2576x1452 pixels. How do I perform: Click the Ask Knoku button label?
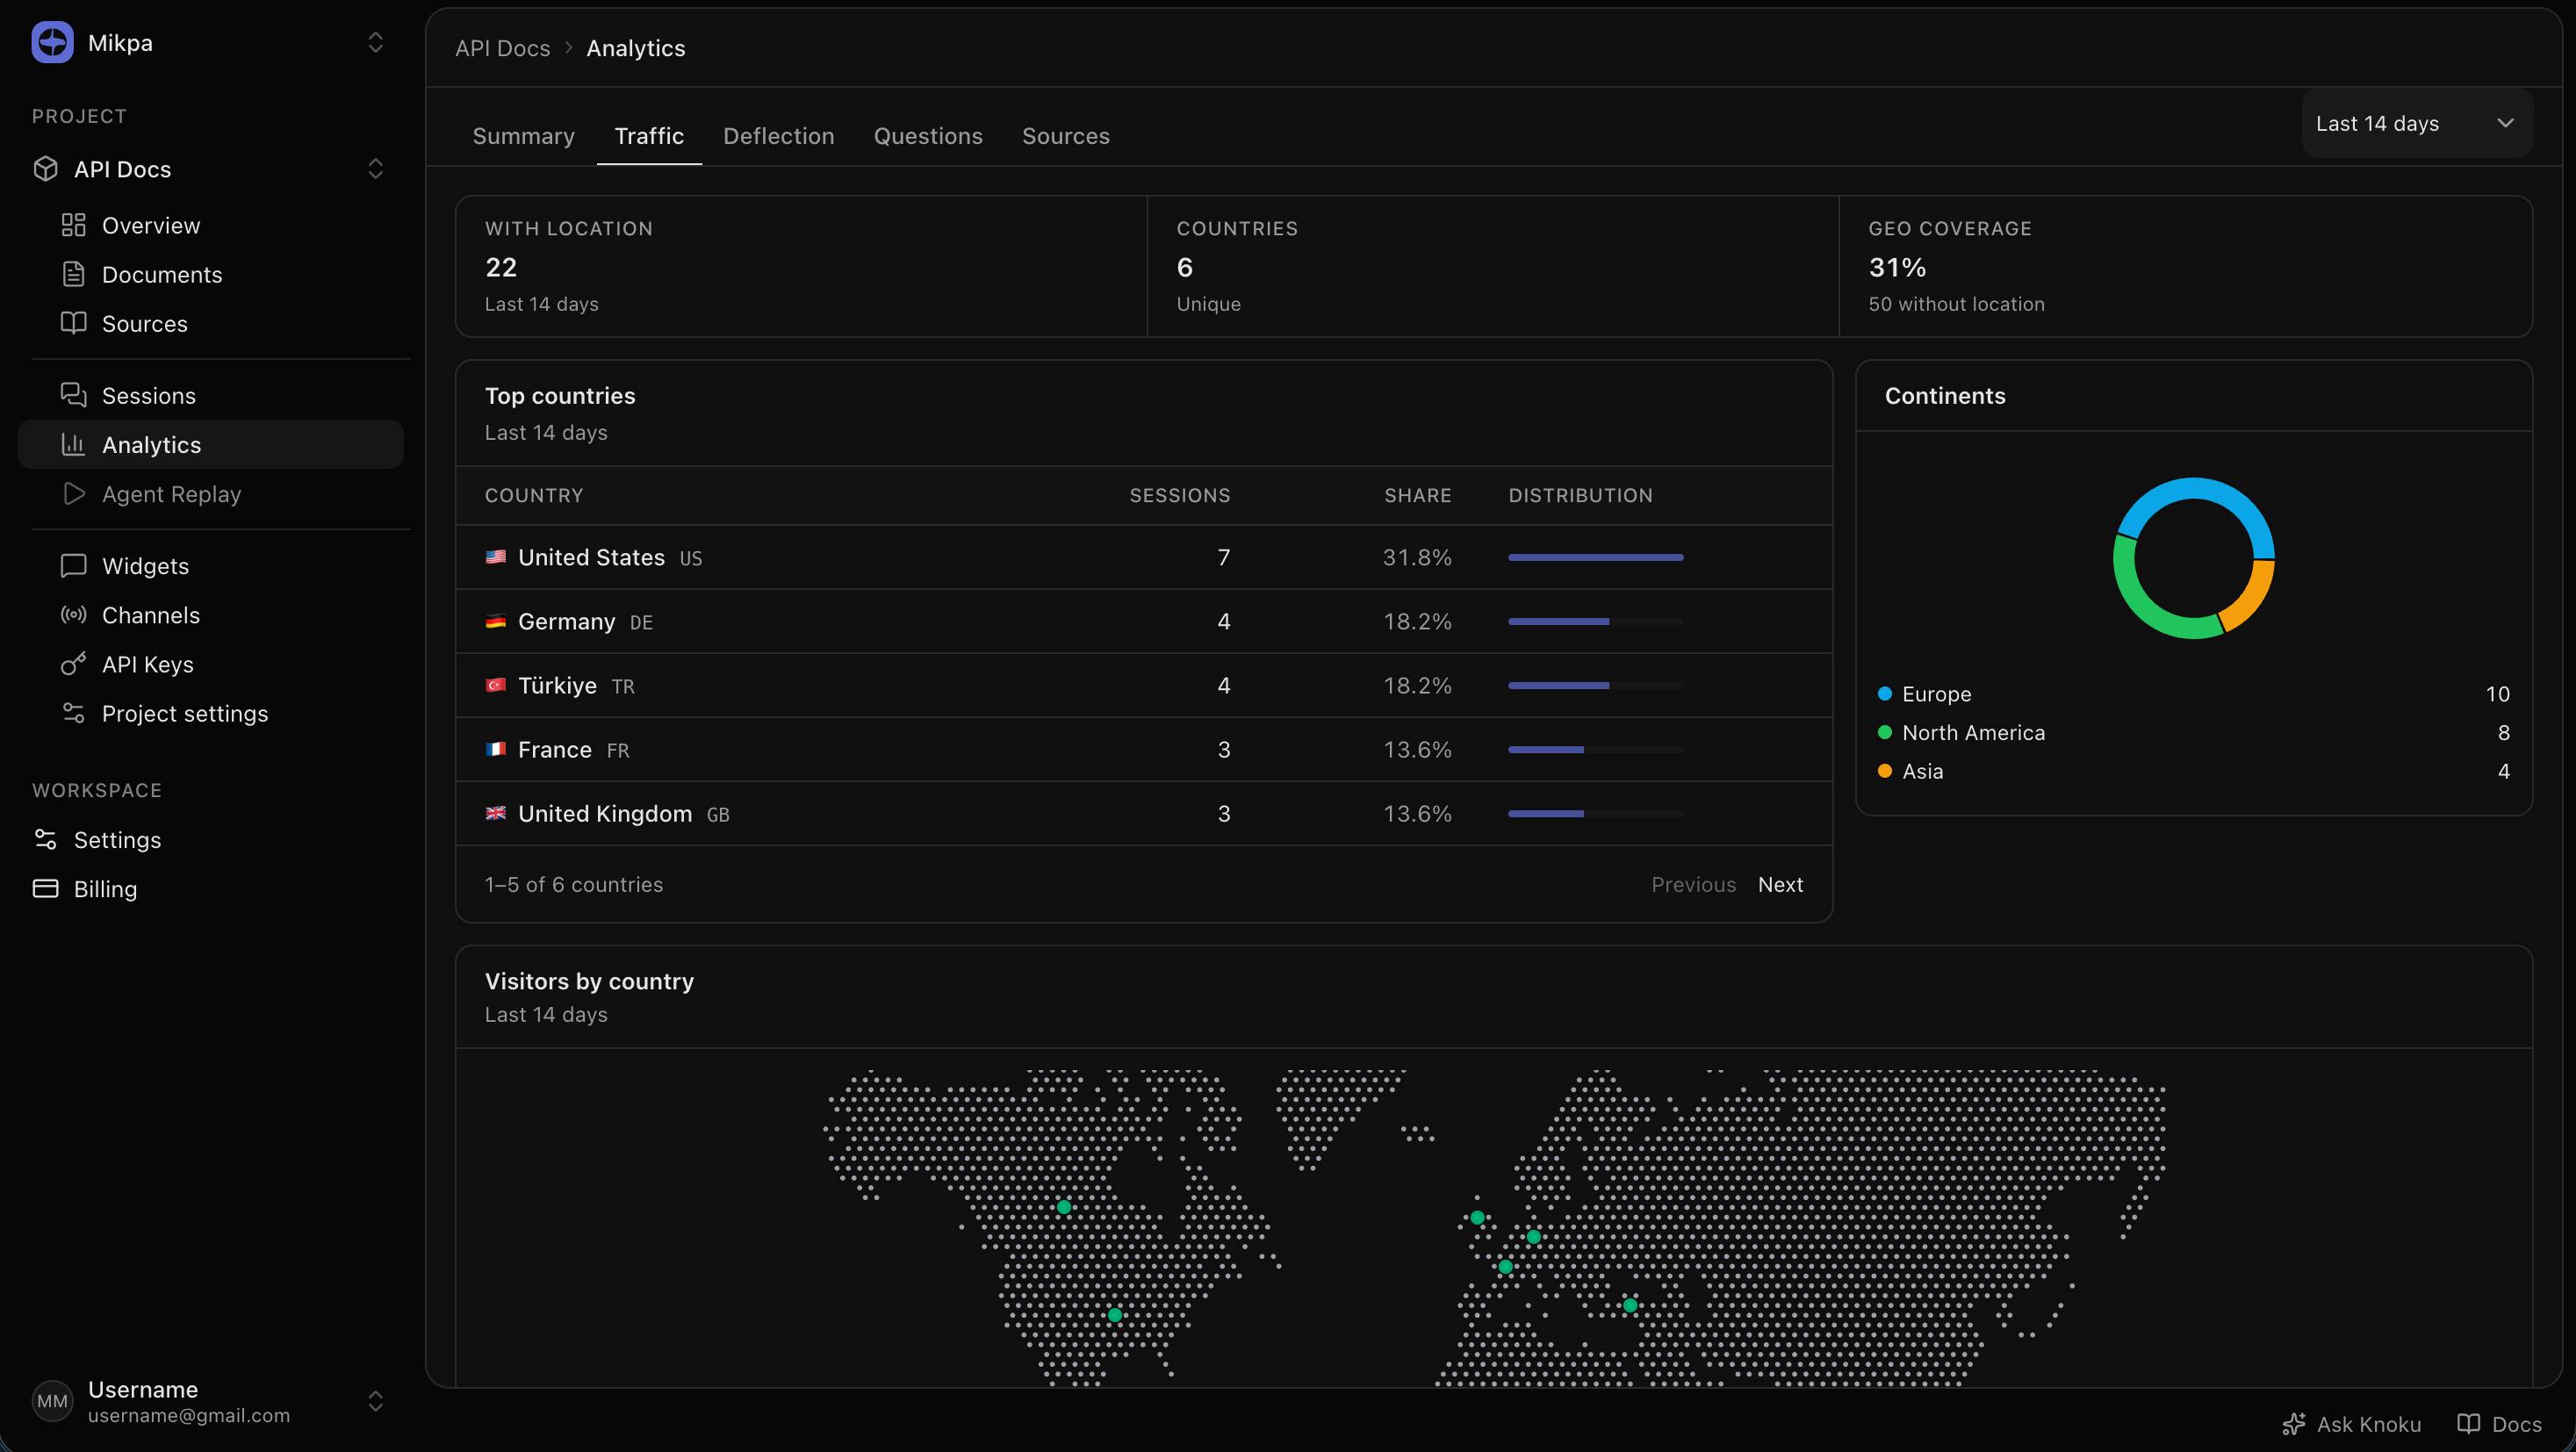point(2368,1424)
